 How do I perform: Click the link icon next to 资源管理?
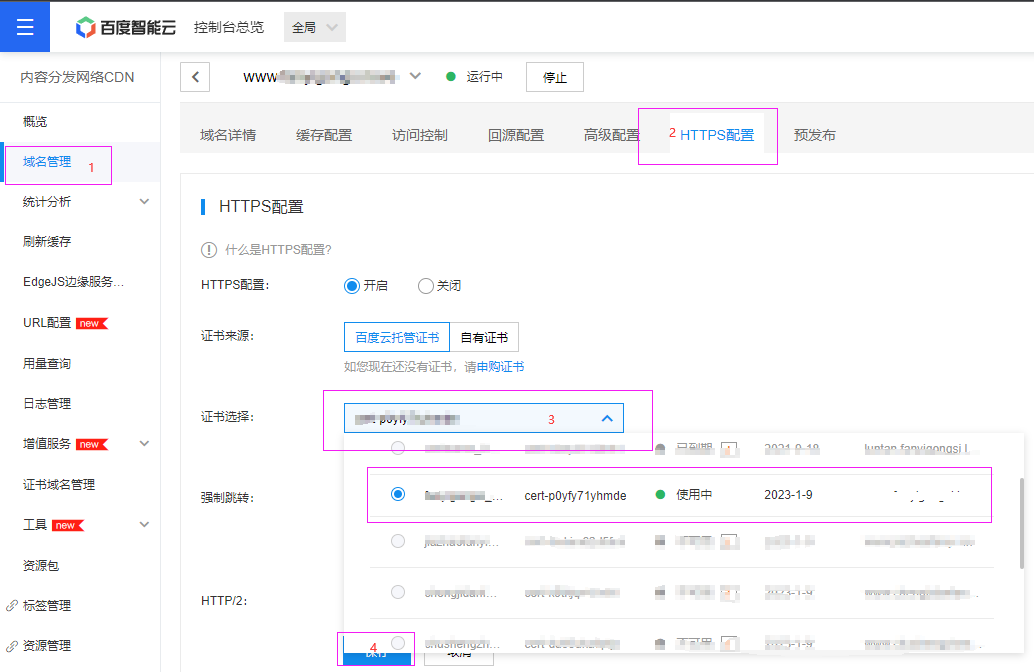click(x=12, y=646)
